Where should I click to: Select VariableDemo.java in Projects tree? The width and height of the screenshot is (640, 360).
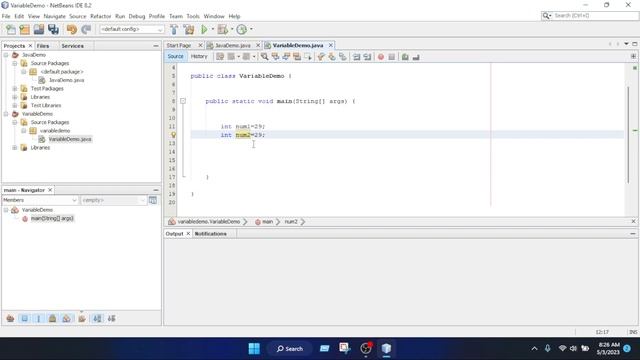pyautogui.click(x=70, y=139)
